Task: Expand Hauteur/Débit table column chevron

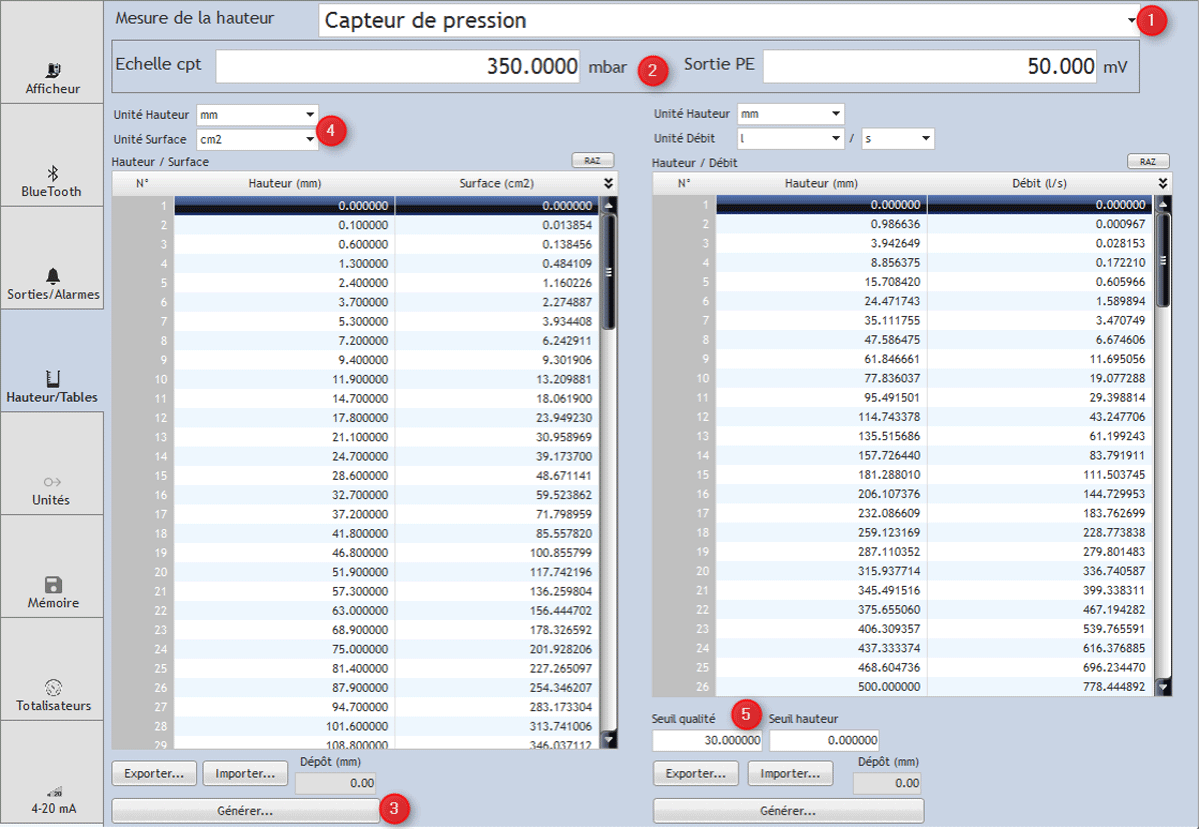Action: (x=1162, y=183)
